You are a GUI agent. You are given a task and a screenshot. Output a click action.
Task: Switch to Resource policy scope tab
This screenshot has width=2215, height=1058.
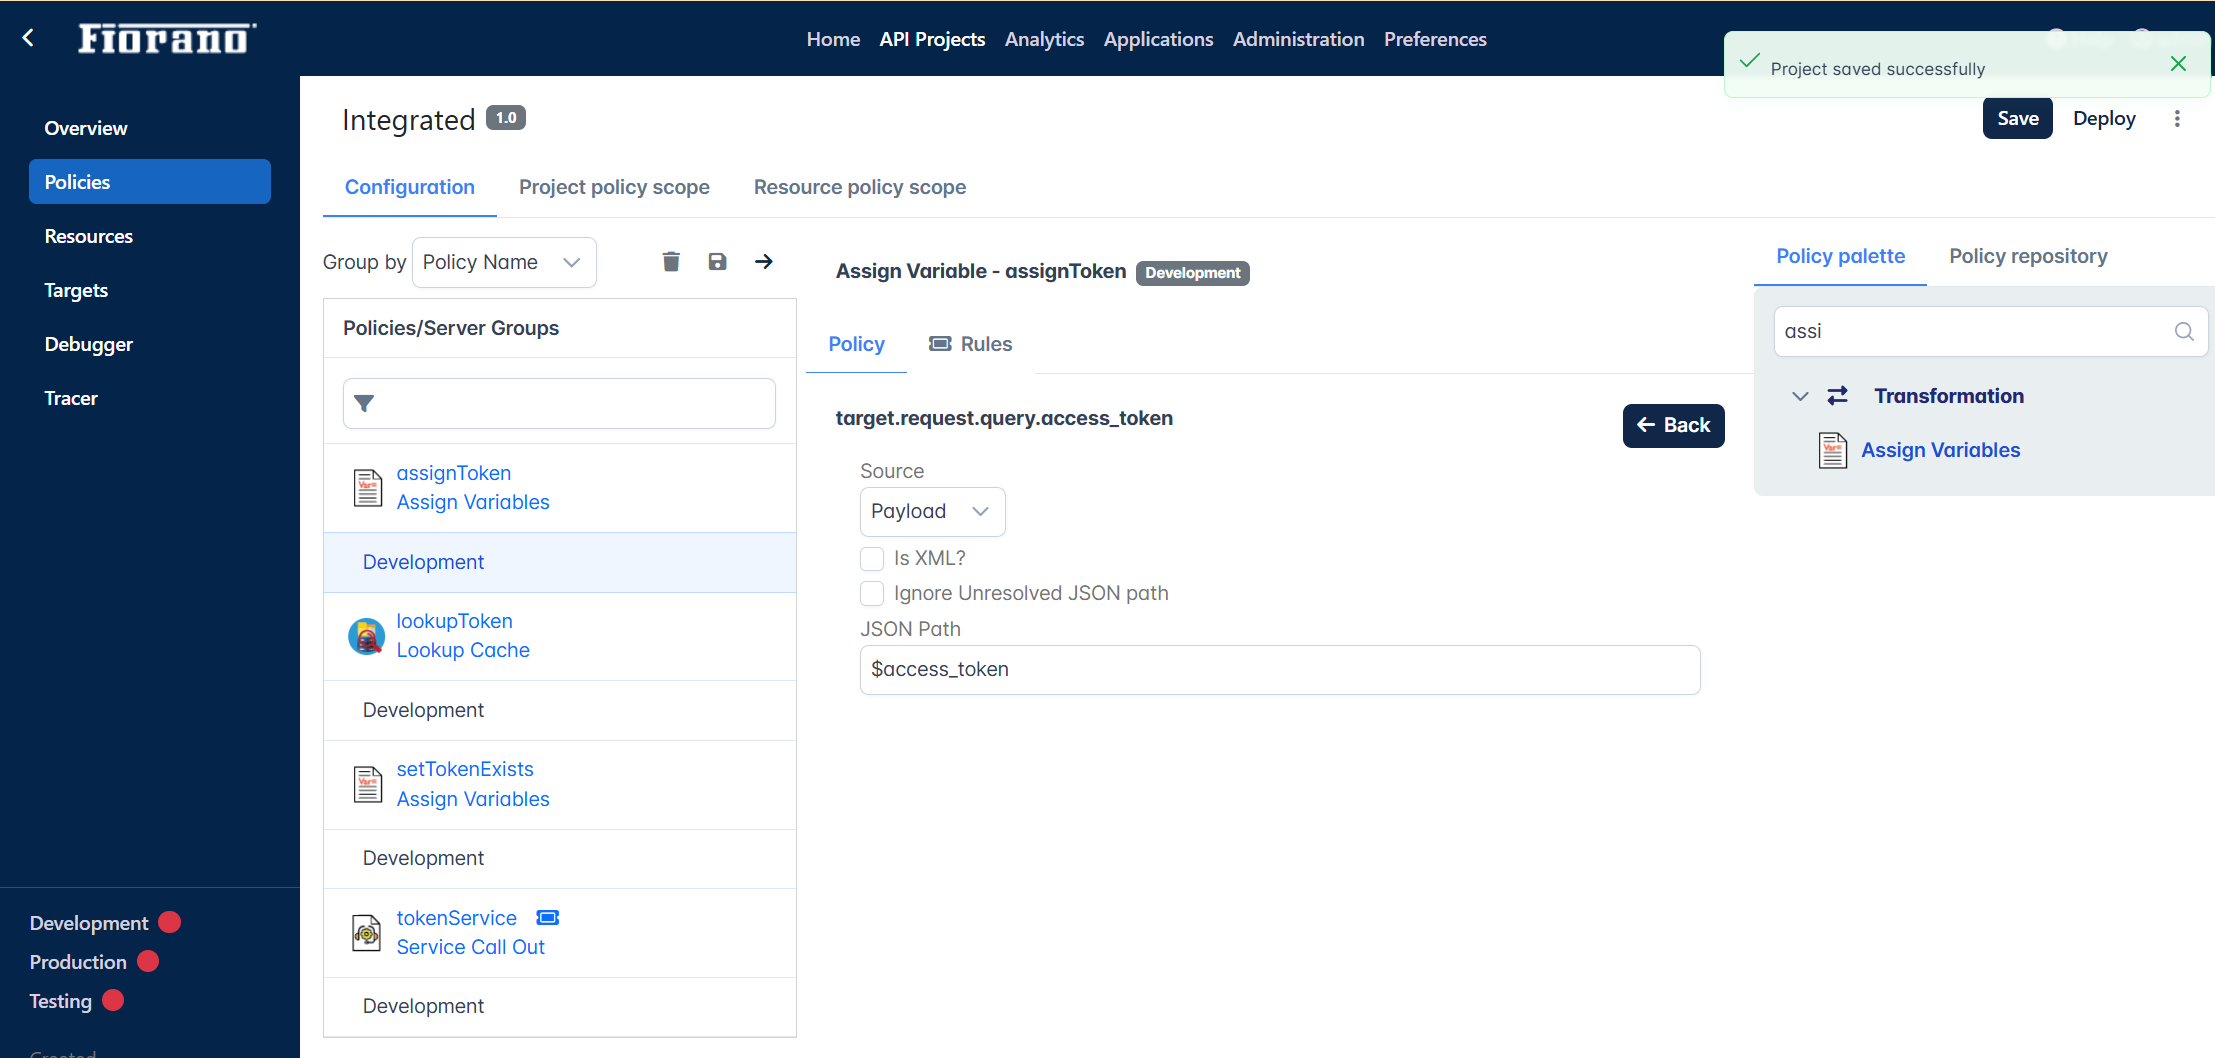[860, 187]
